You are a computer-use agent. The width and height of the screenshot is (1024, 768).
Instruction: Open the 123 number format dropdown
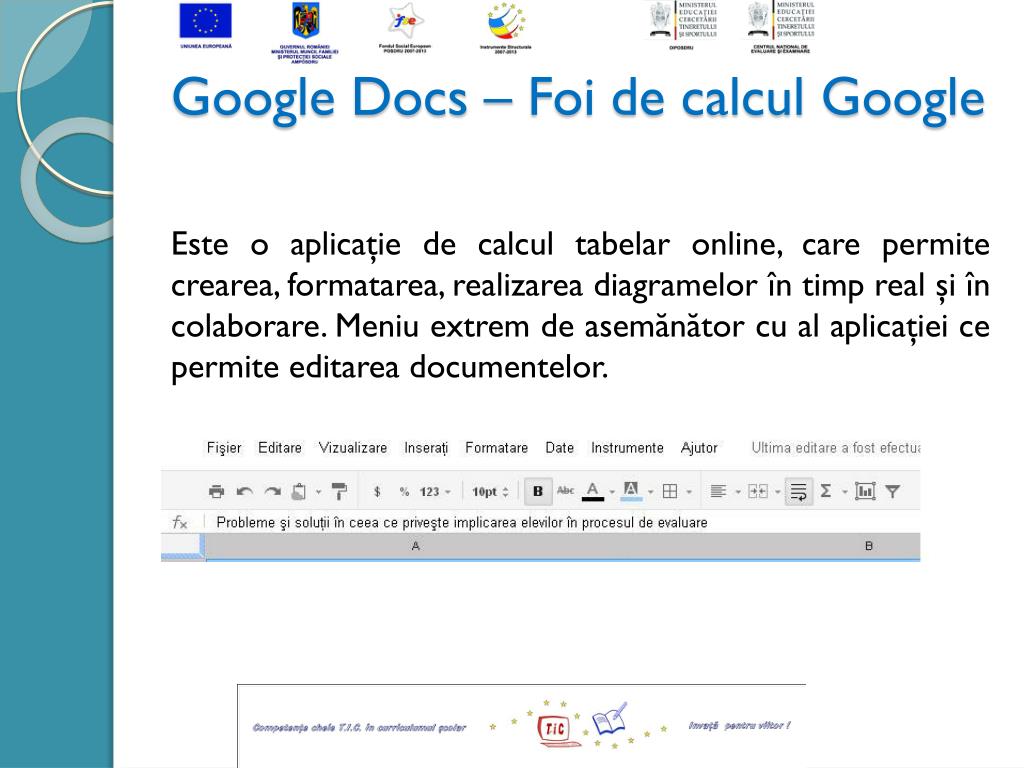click(434, 492)
